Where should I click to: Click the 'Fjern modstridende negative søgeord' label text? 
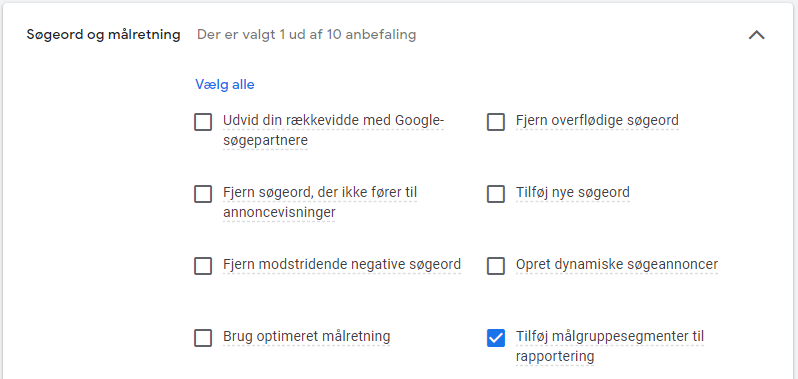click(342, 265)
